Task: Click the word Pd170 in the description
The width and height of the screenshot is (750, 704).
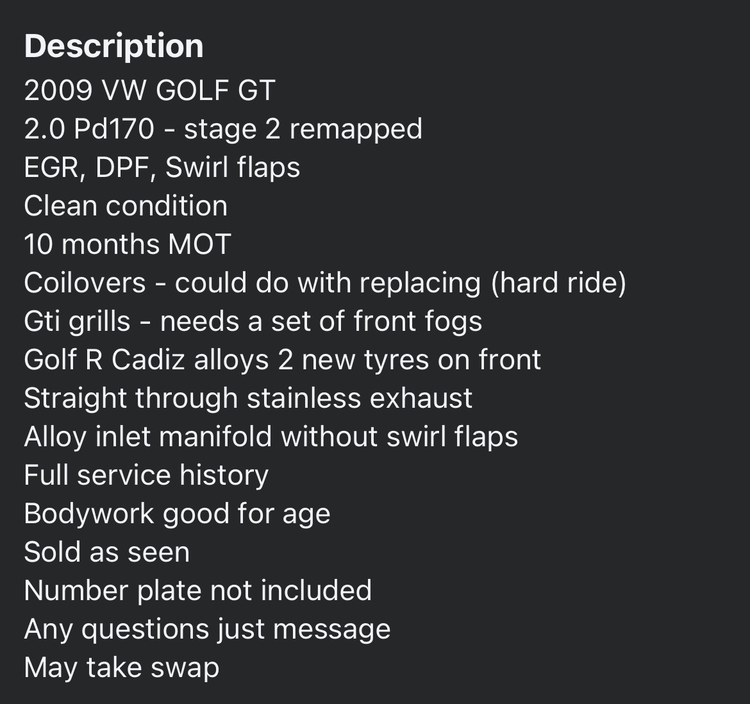Action: [x=114, y=129]
